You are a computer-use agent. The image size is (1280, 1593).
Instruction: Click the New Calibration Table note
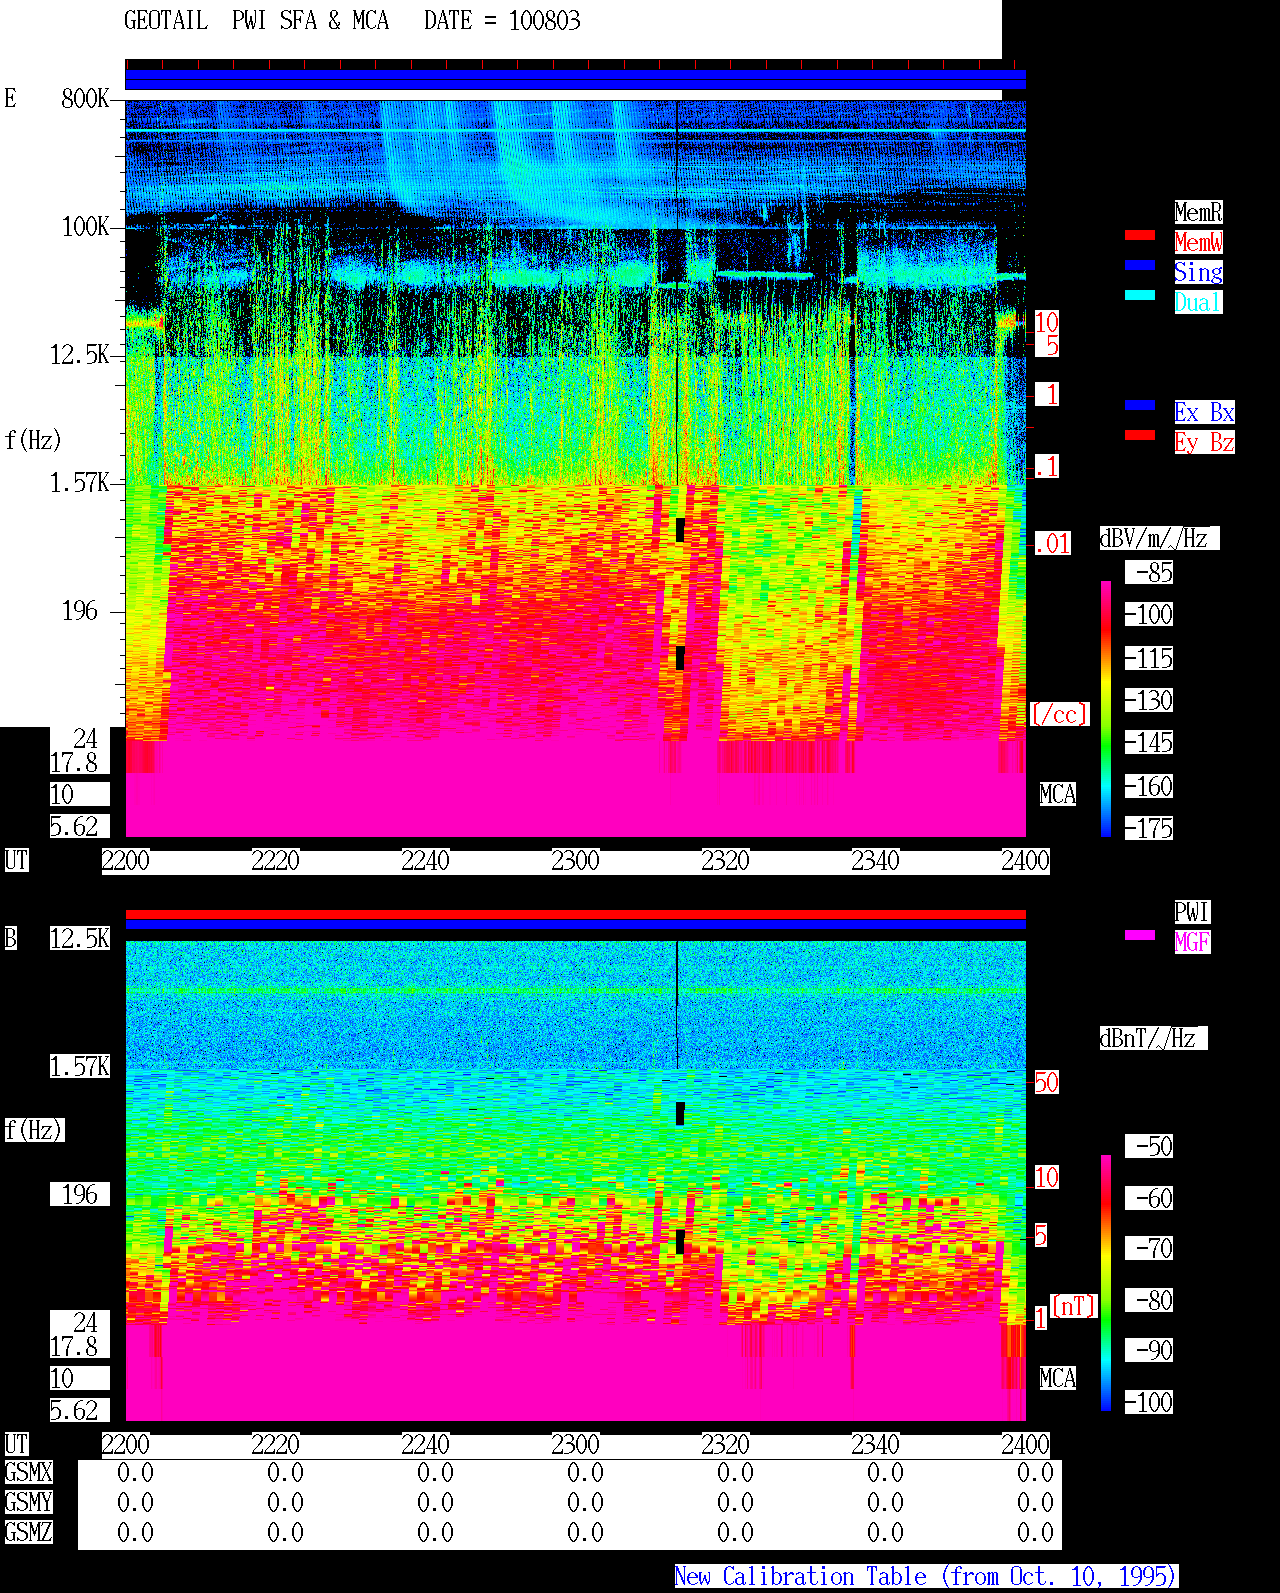[x=926, y=1577]
